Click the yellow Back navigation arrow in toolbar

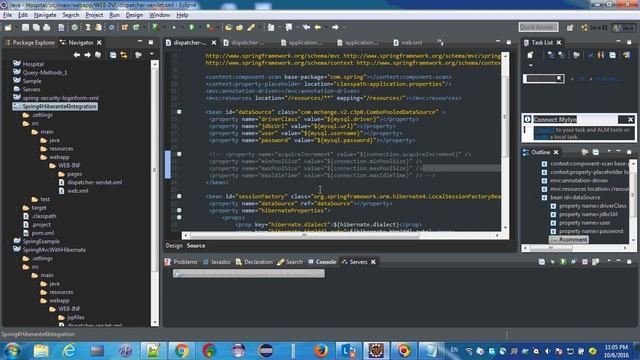tap(318, 27)
